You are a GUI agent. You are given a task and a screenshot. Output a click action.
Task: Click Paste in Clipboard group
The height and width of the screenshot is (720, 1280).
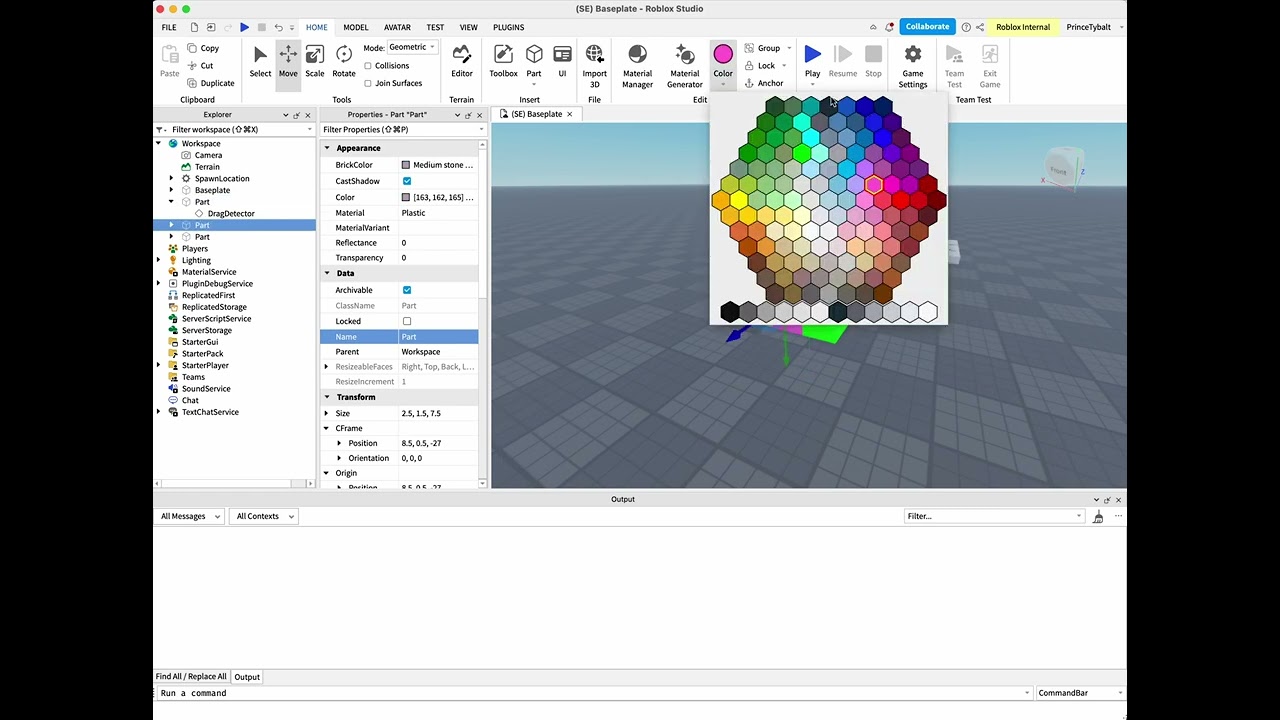point(170,62)
